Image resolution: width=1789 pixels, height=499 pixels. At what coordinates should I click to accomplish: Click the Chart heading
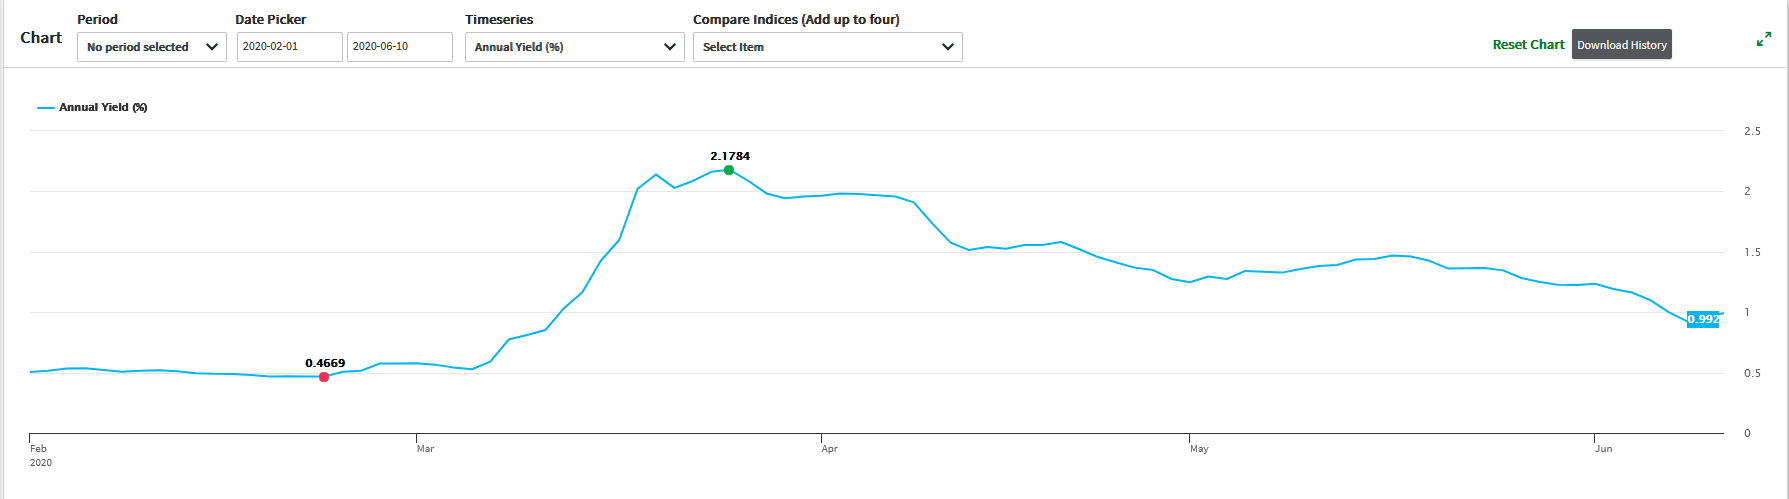pyautogui.click(x=41, y=38)
